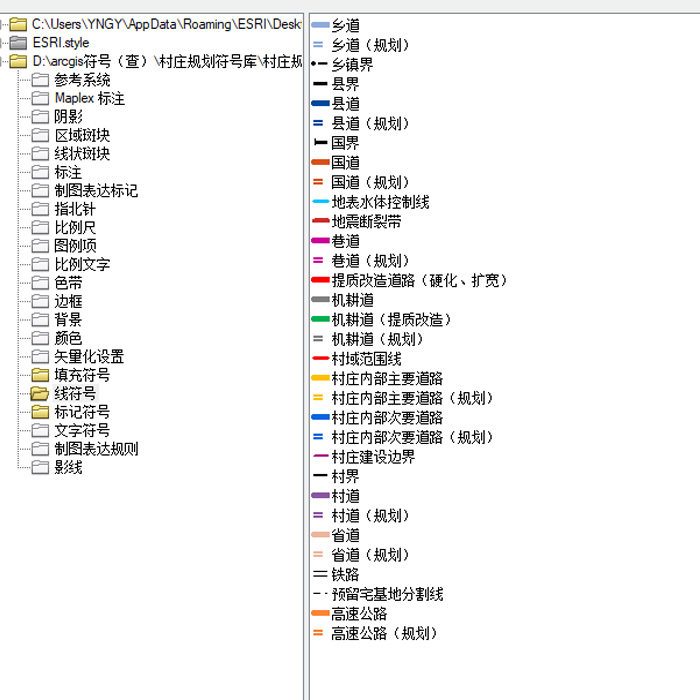Click the 背景 folder icon
Viewport: 700px width, 700px height.
[40, 320]
